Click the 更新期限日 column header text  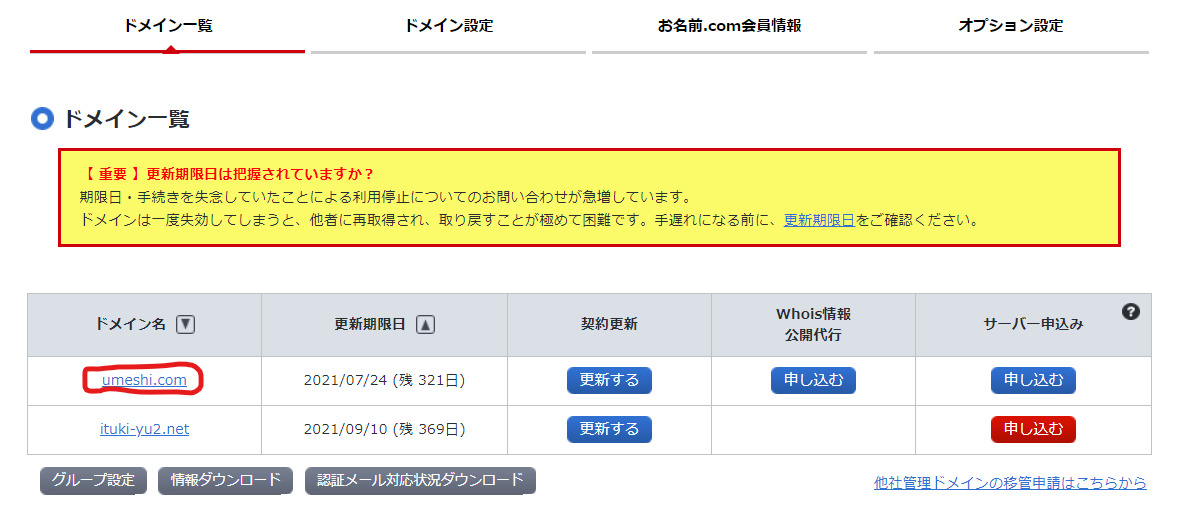(x=370, y=325)
